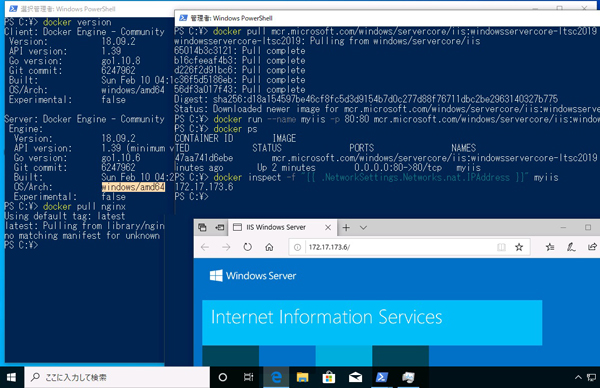Image resolution: width=600 pixels, height=388 pixels.
Task: Click 'docker version' command in back PowerShell
Action: pos(77,22)
